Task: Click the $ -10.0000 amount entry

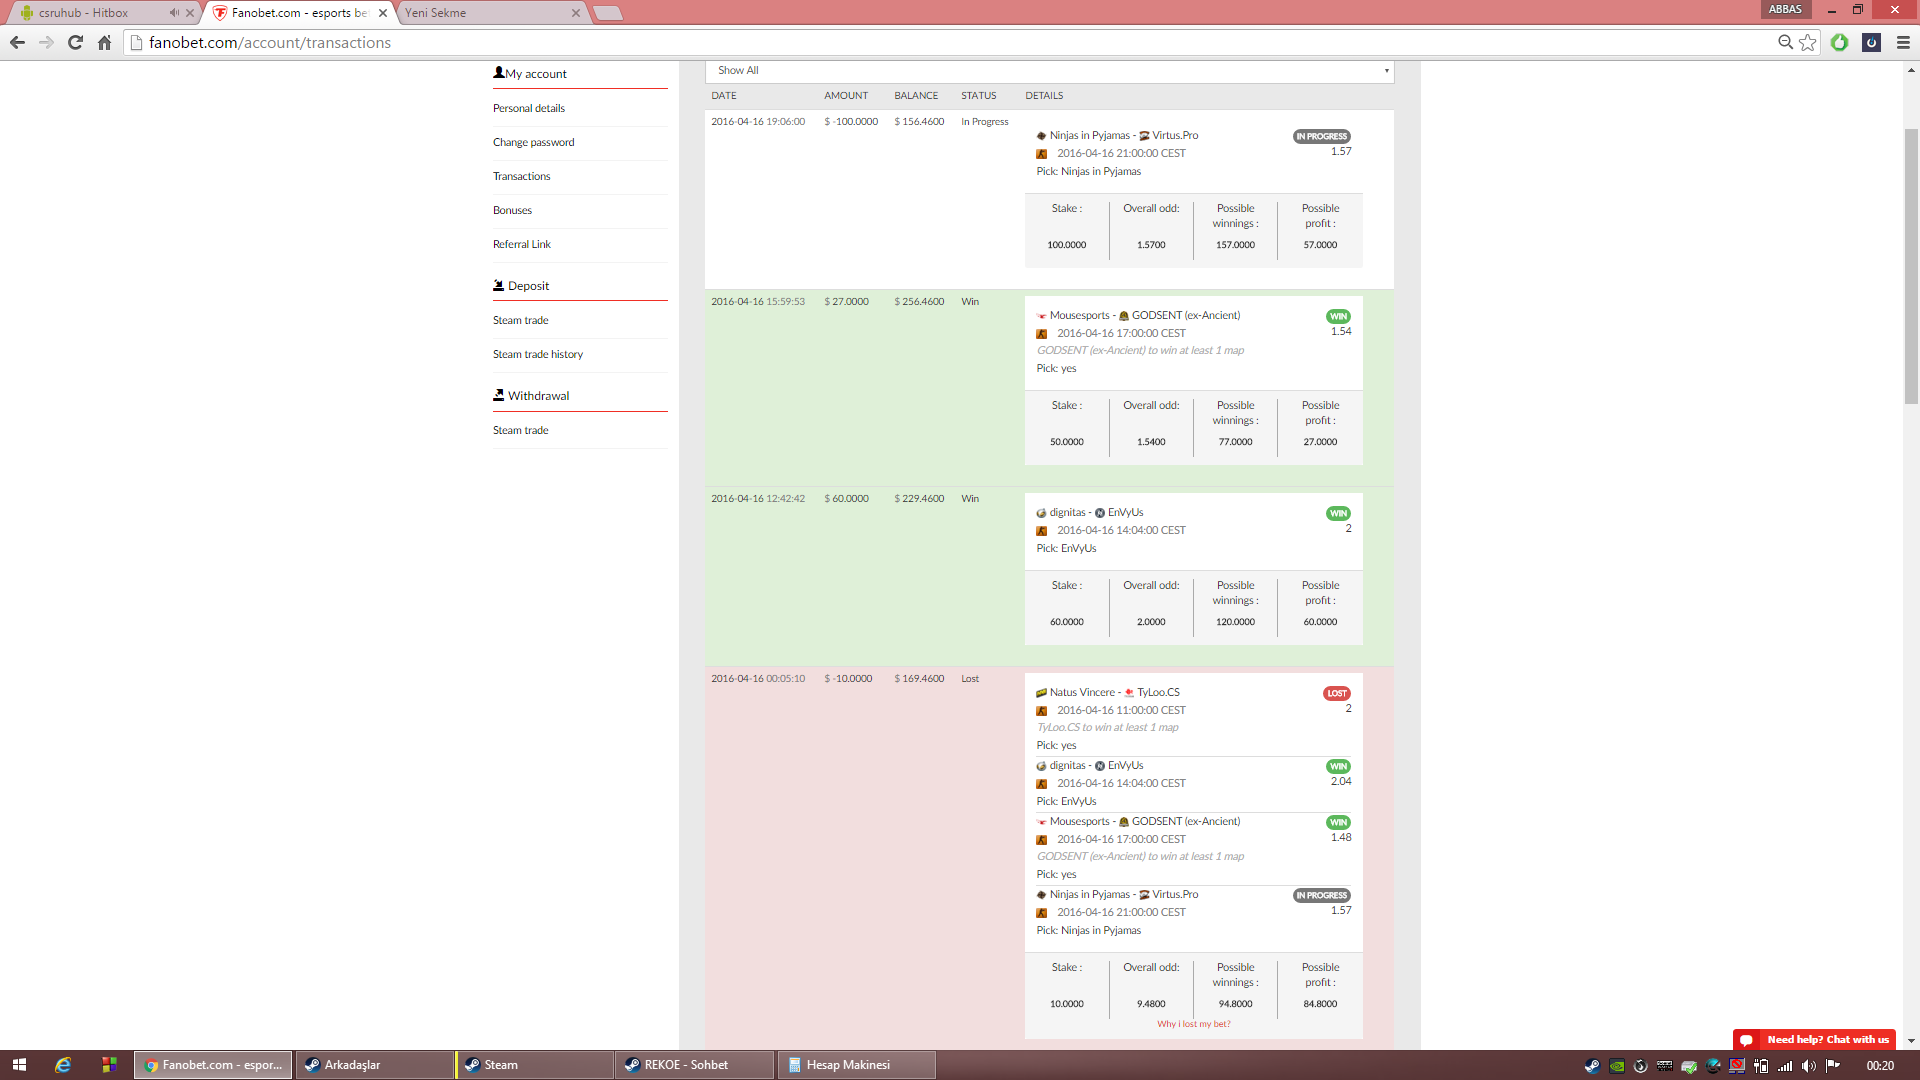Action: pos(848,678)
